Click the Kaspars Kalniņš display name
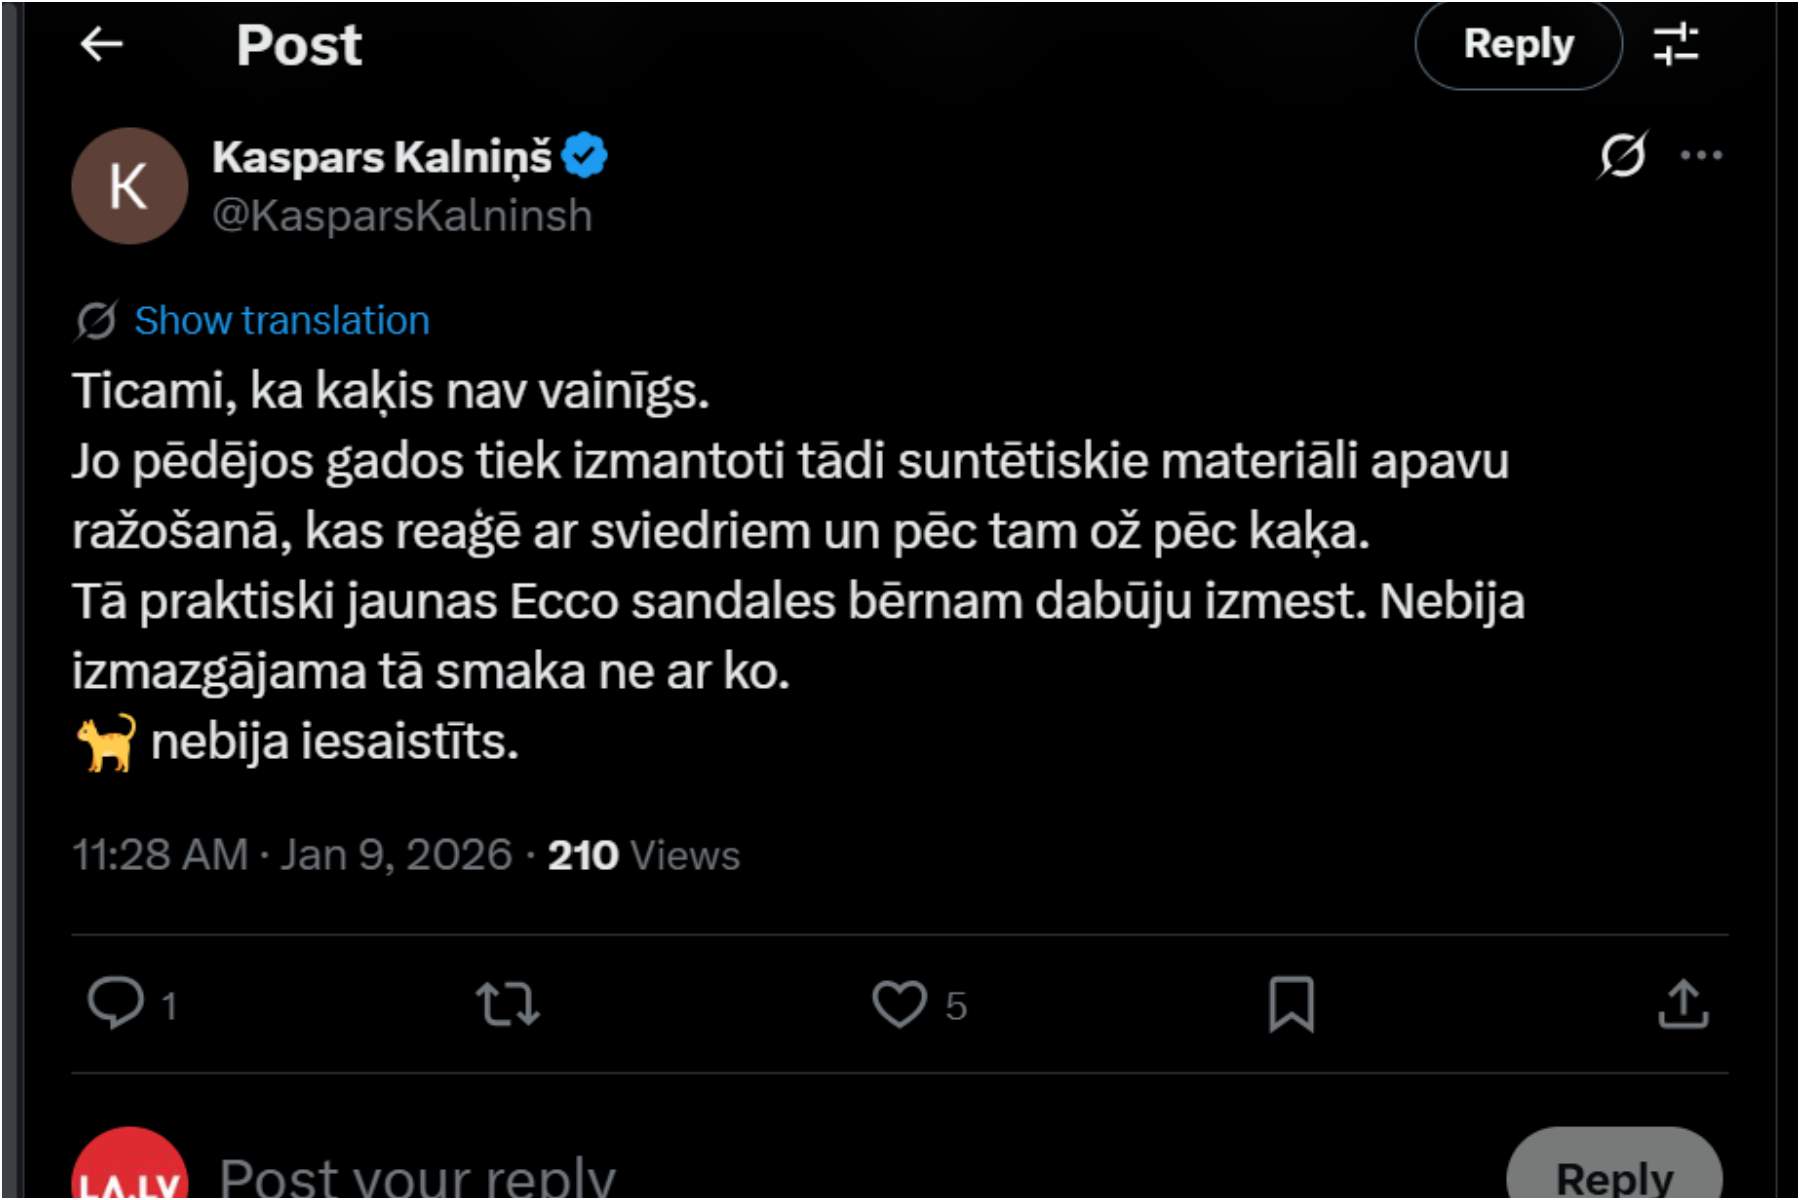The height and width of the screenshot is (1200, 1800). pos(381,157)
